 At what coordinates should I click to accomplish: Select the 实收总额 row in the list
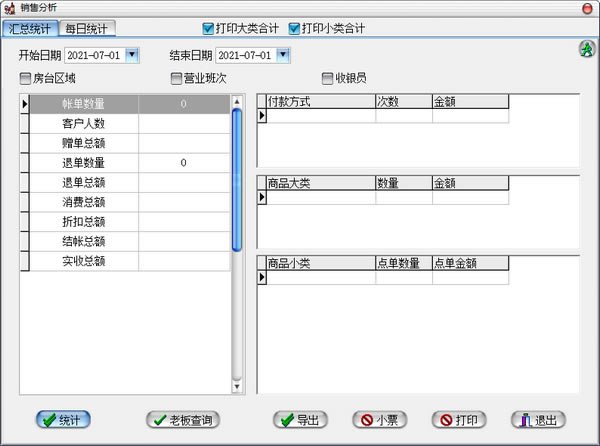83,261
